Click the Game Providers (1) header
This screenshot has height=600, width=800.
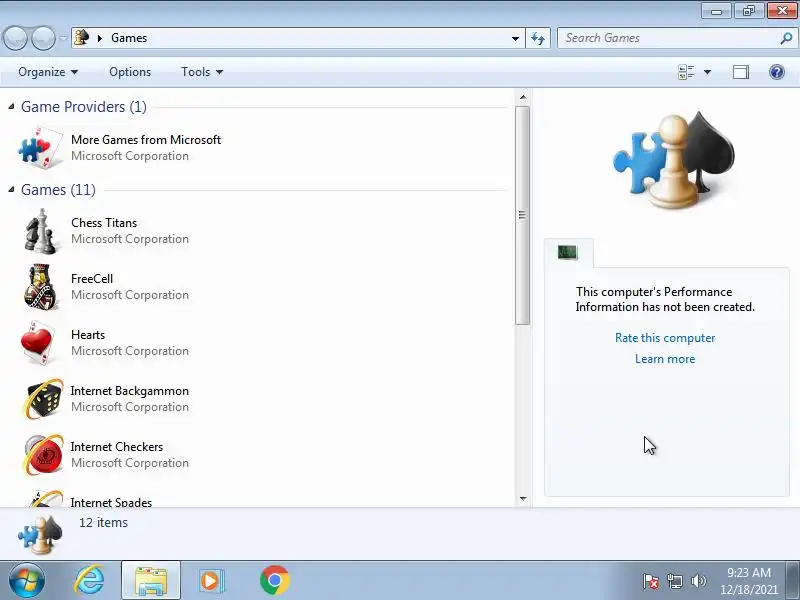(84, 107)
